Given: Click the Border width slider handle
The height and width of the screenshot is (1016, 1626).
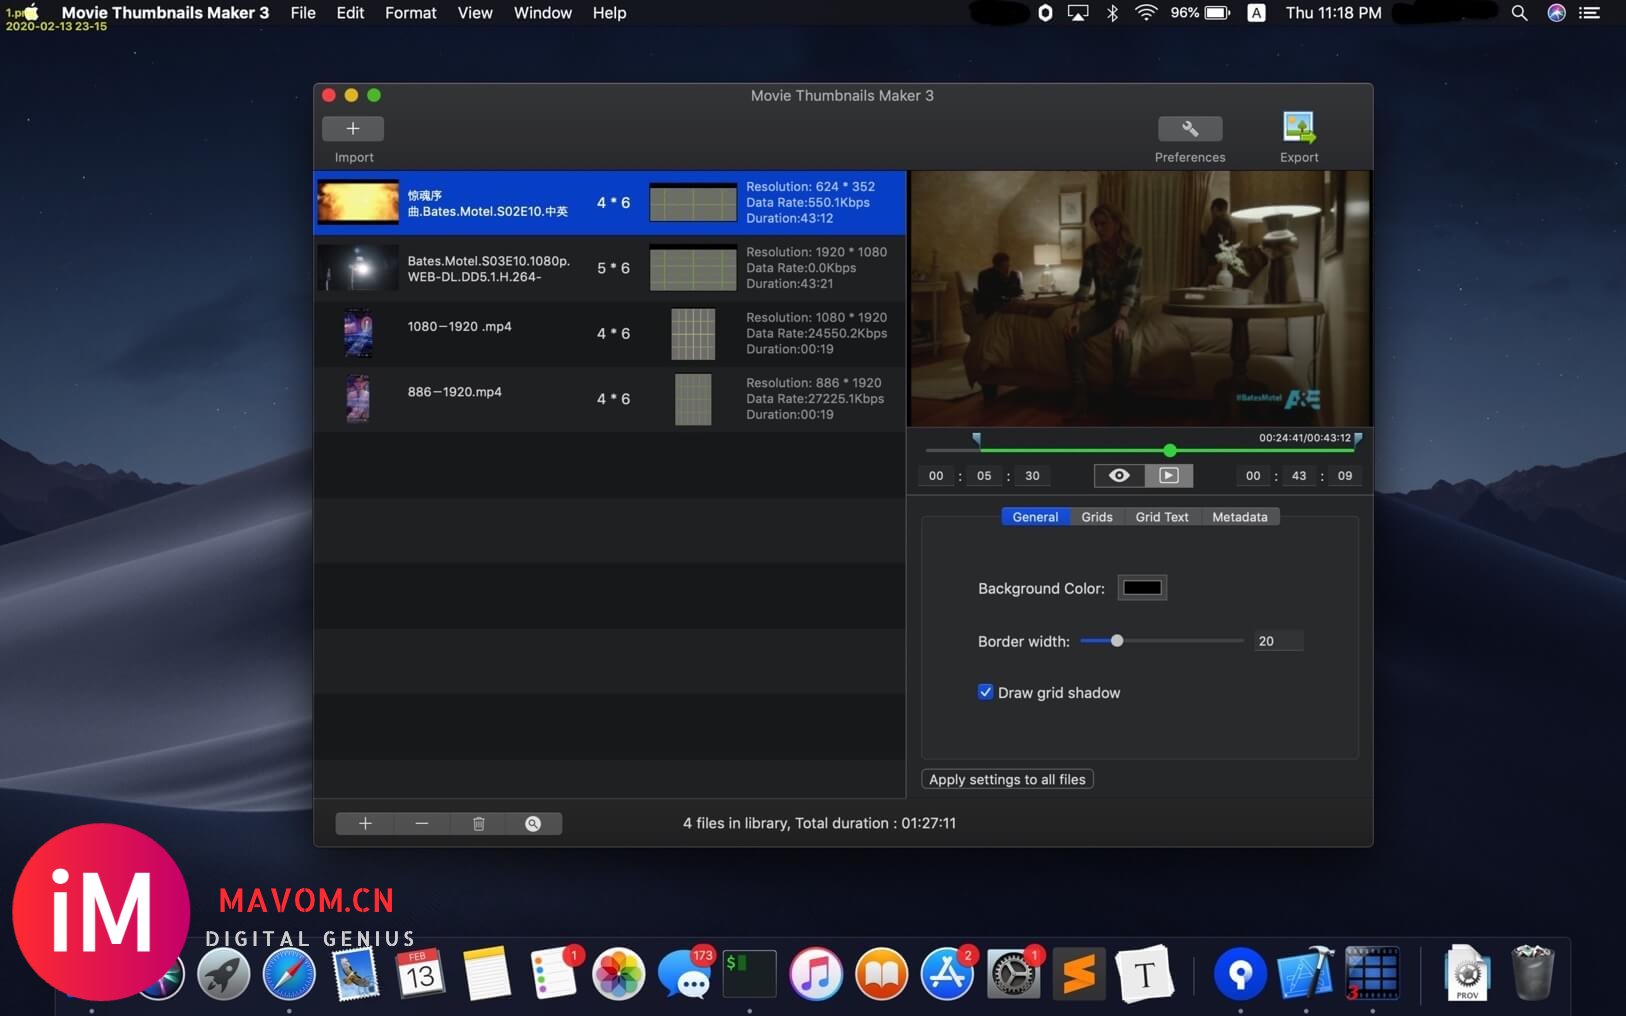Looking at the screenshot, I should coord(1117,641).
